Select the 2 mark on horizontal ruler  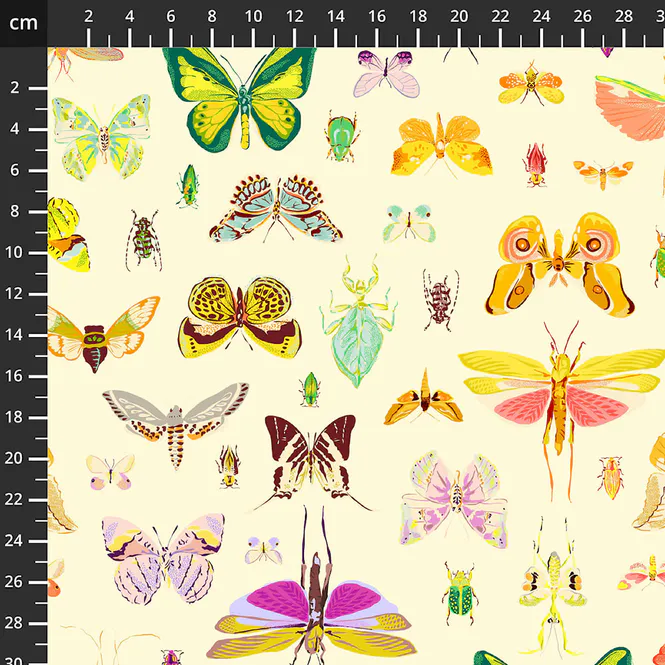[88, 17]
